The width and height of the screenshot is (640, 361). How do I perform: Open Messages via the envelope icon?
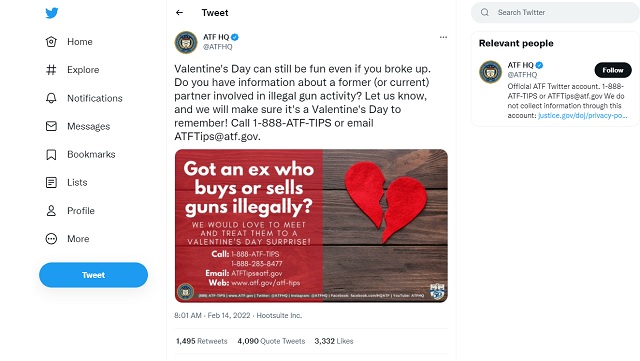pos(51,126)
